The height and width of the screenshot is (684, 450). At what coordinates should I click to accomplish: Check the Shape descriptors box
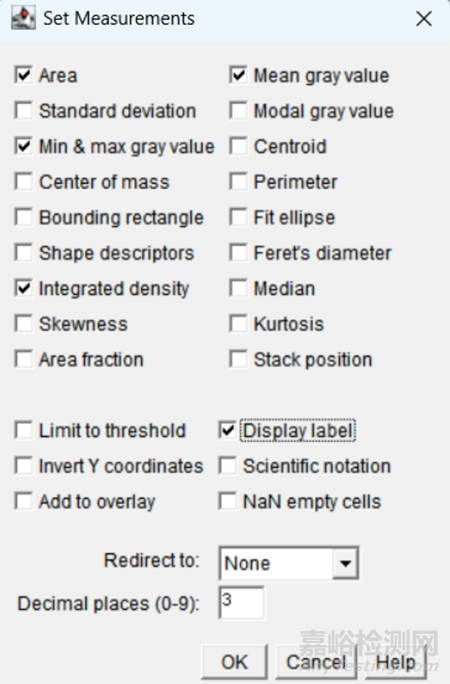pos(23,253)
